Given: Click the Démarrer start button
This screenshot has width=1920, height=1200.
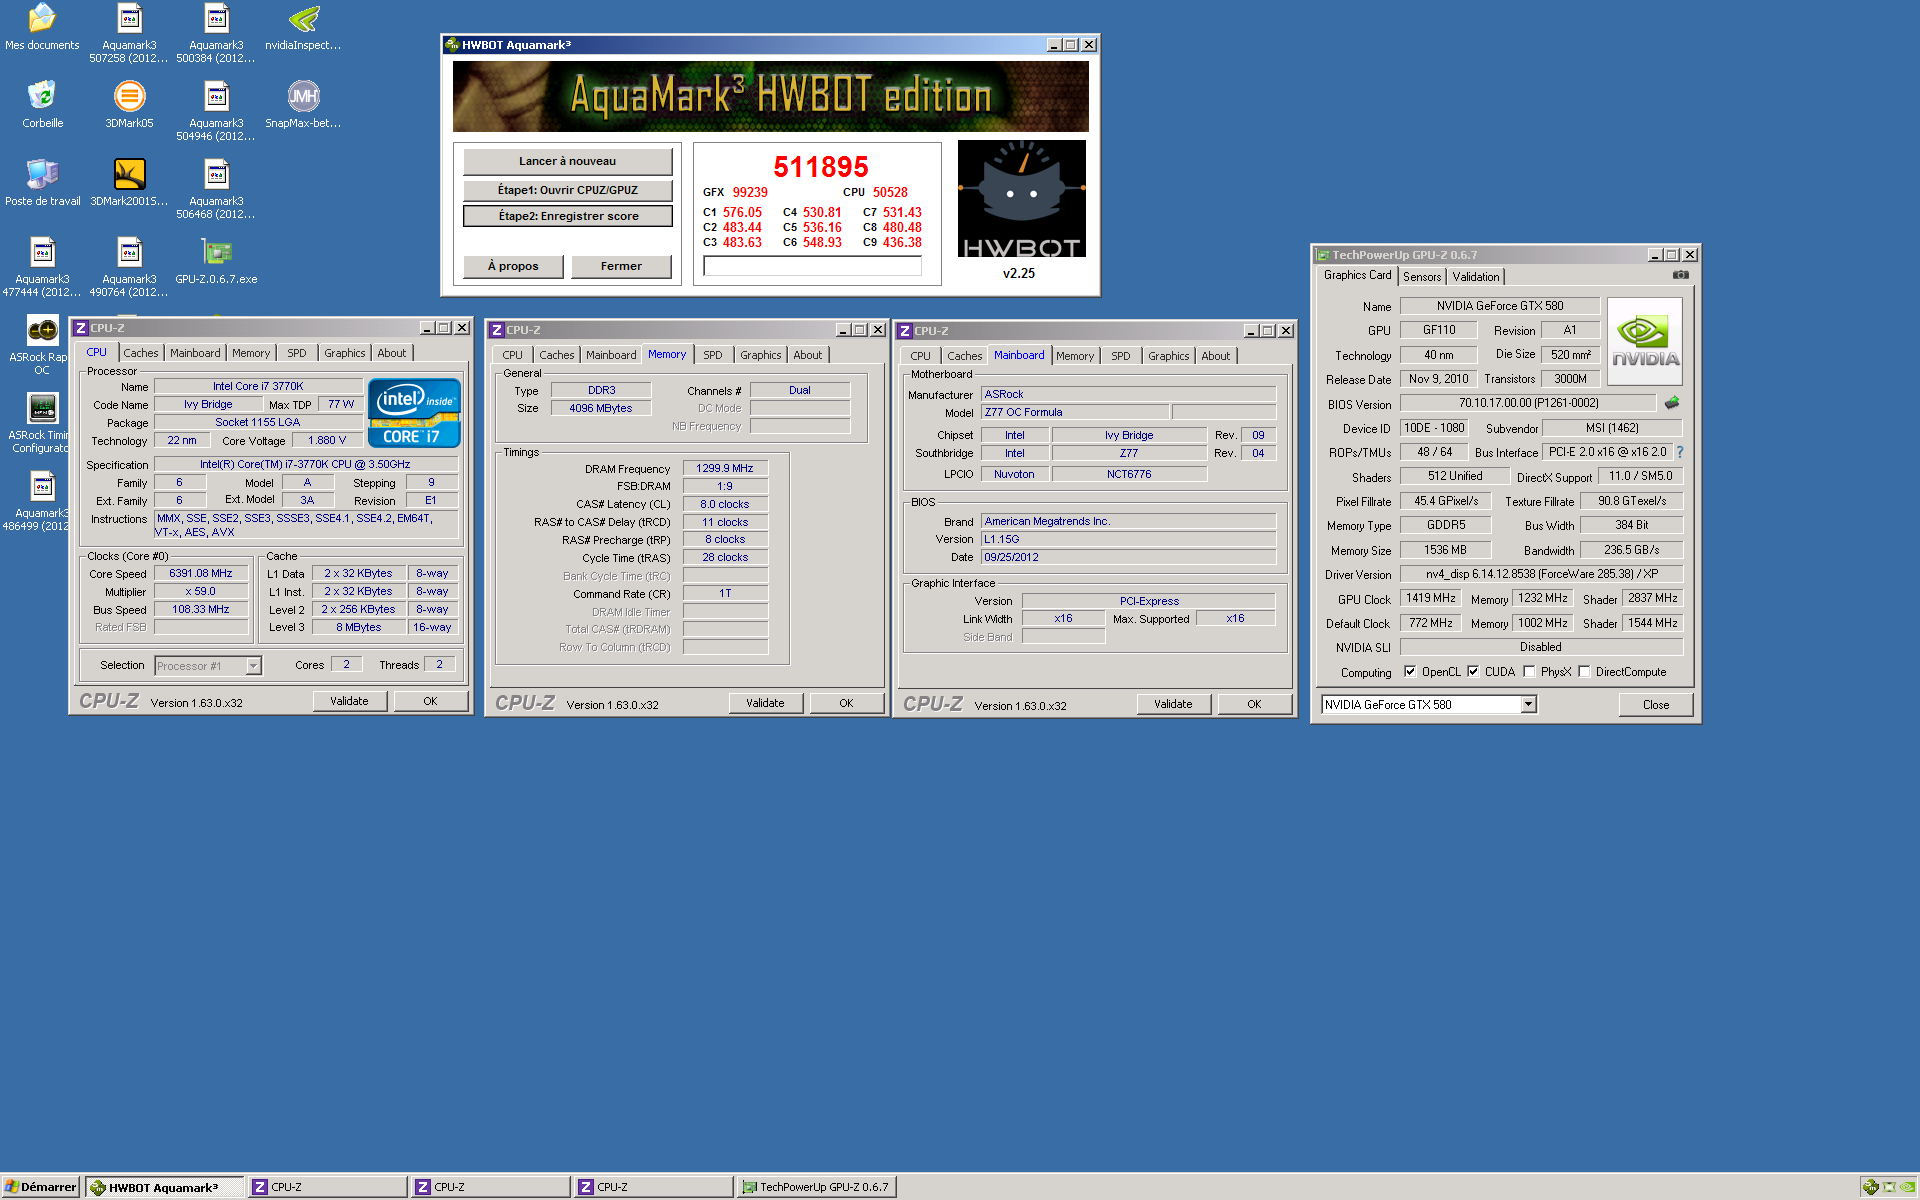Looking at the screenshot, I should coord(40,1187).
